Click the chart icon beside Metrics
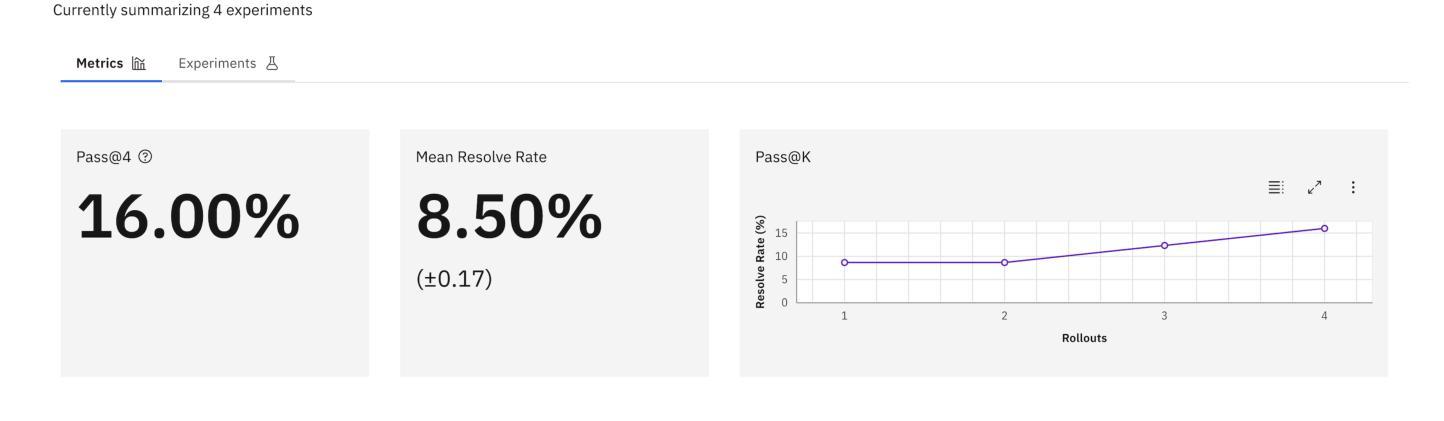 tap(139, 63)
